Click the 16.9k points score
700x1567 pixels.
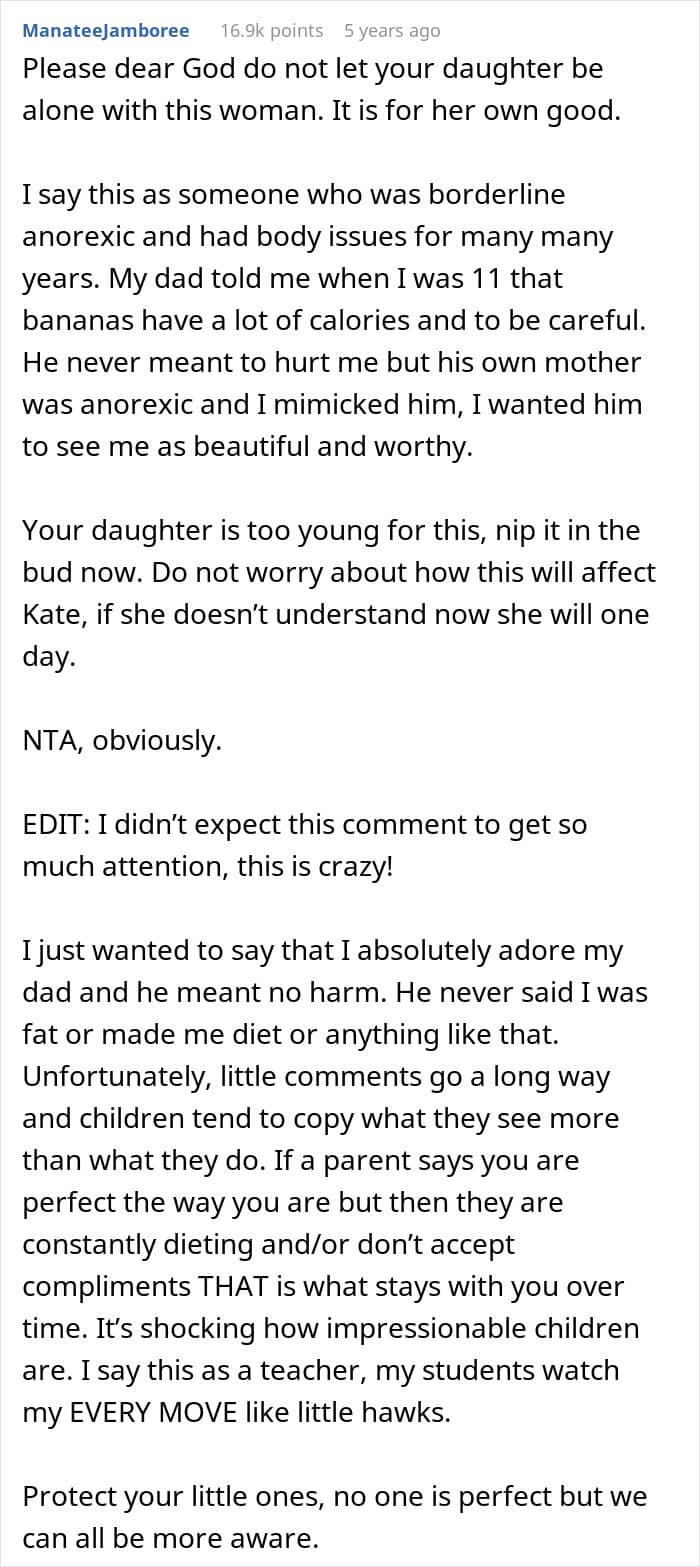(271, 31)
